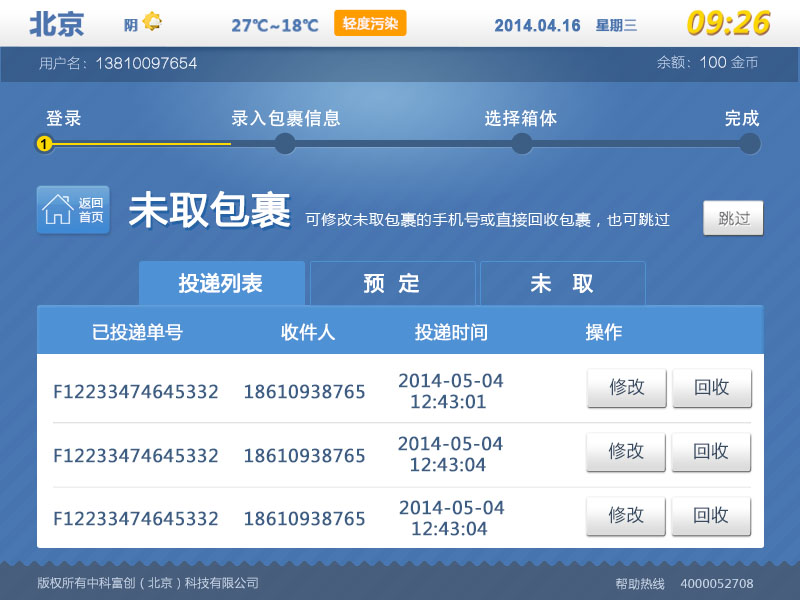Click the 选择箱体 step node
This screenshot has height=600, width=800.
click(x=521, y=144)
